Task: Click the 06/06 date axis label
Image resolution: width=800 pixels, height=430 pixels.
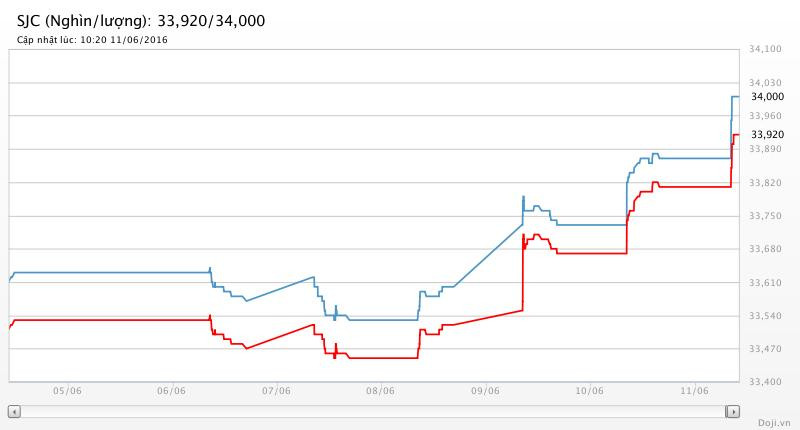Action: [x=171, y=392]
